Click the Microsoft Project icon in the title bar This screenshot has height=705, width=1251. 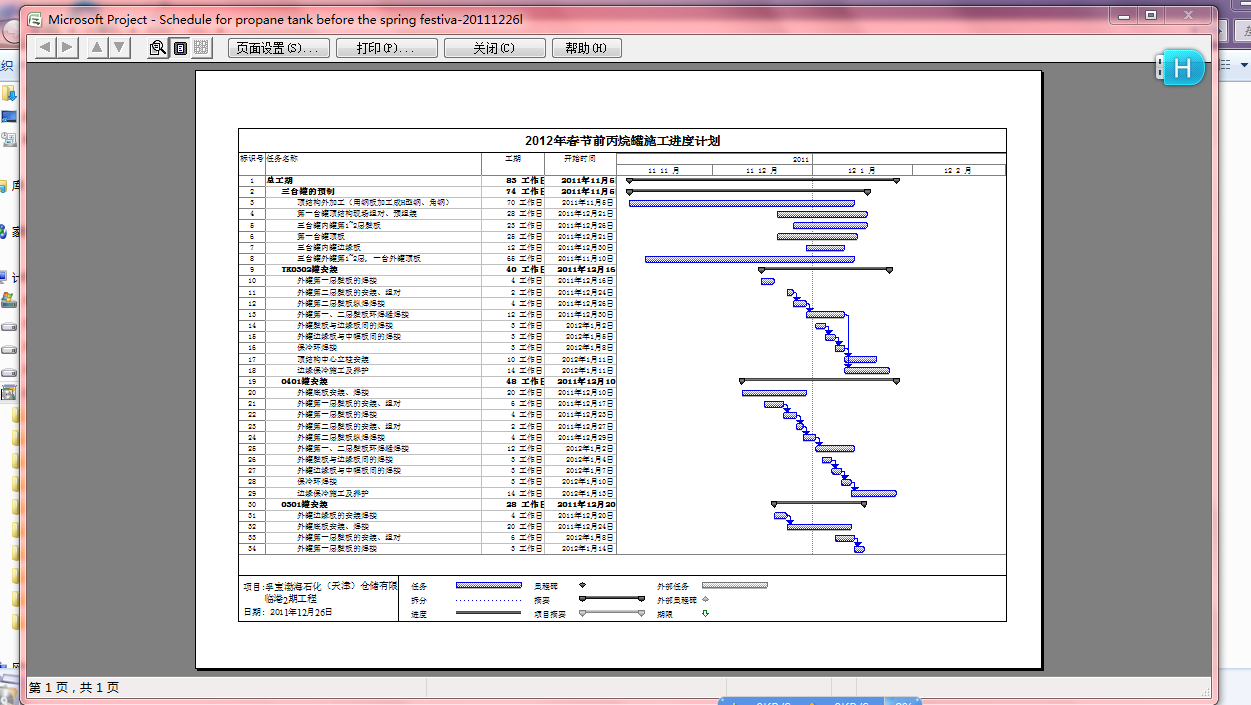pyautogui.click(x=36, y=17)
